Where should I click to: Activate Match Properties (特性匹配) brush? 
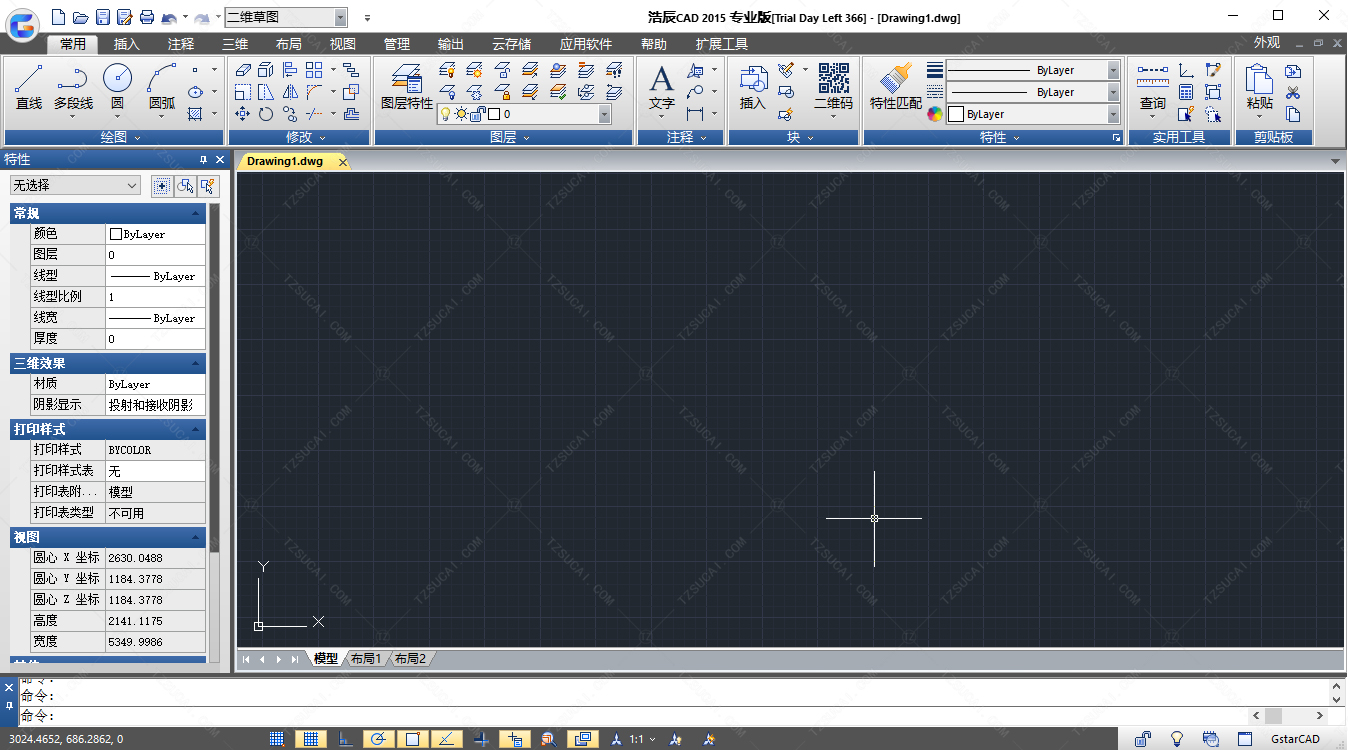point(896,88)
